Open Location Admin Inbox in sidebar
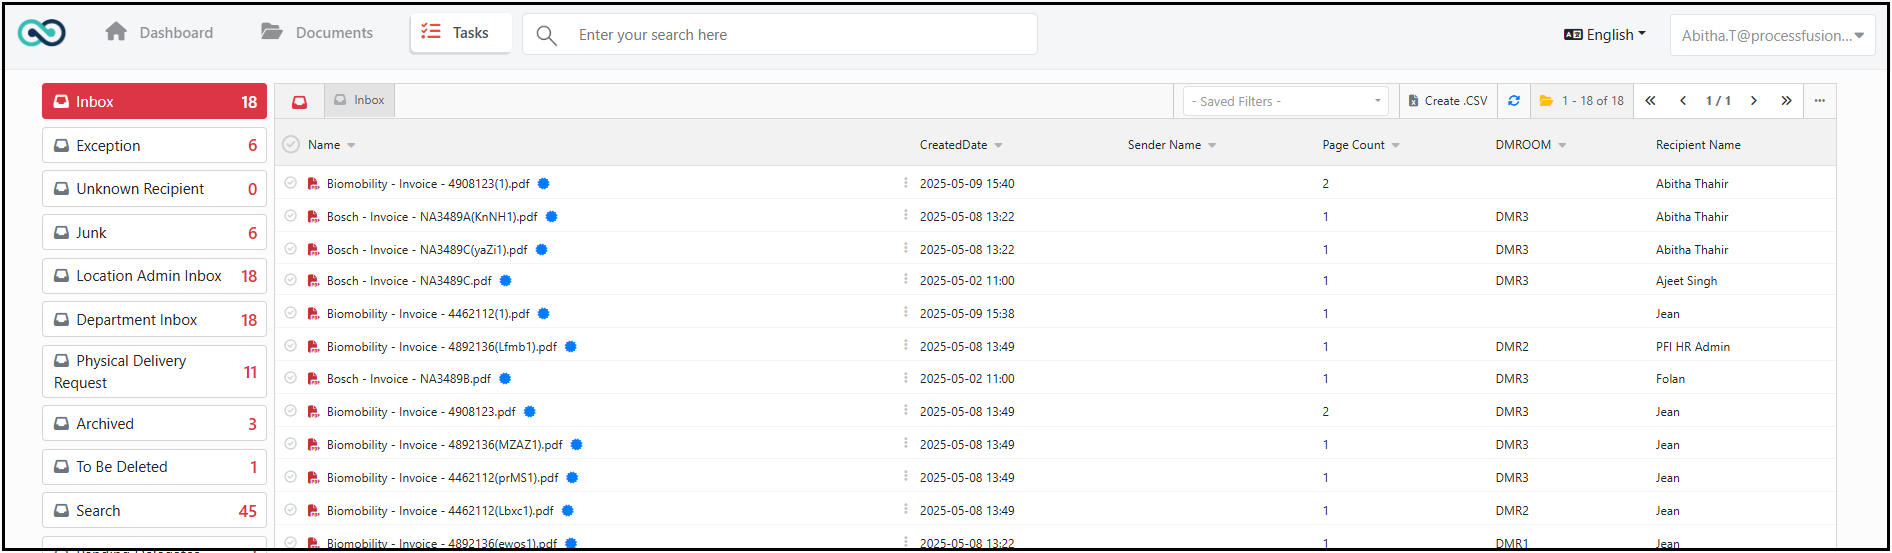 pos(154,276)
